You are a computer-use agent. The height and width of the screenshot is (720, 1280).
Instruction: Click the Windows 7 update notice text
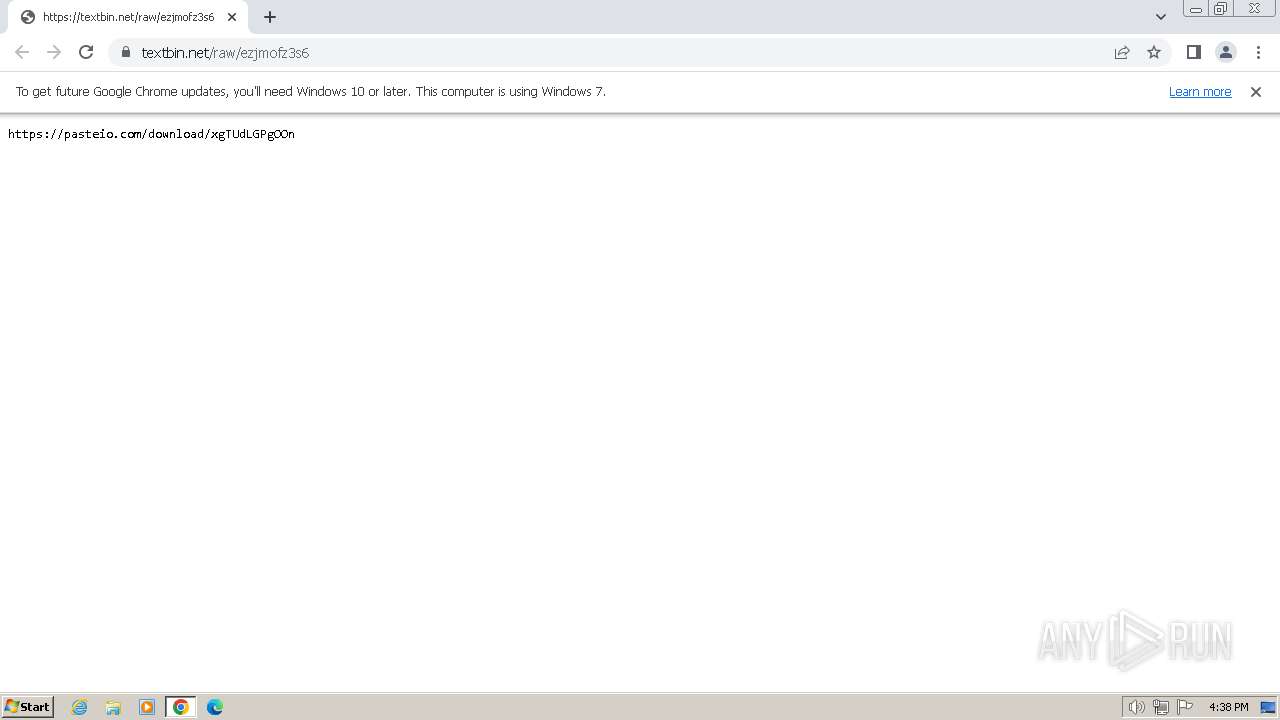(311, 91)
